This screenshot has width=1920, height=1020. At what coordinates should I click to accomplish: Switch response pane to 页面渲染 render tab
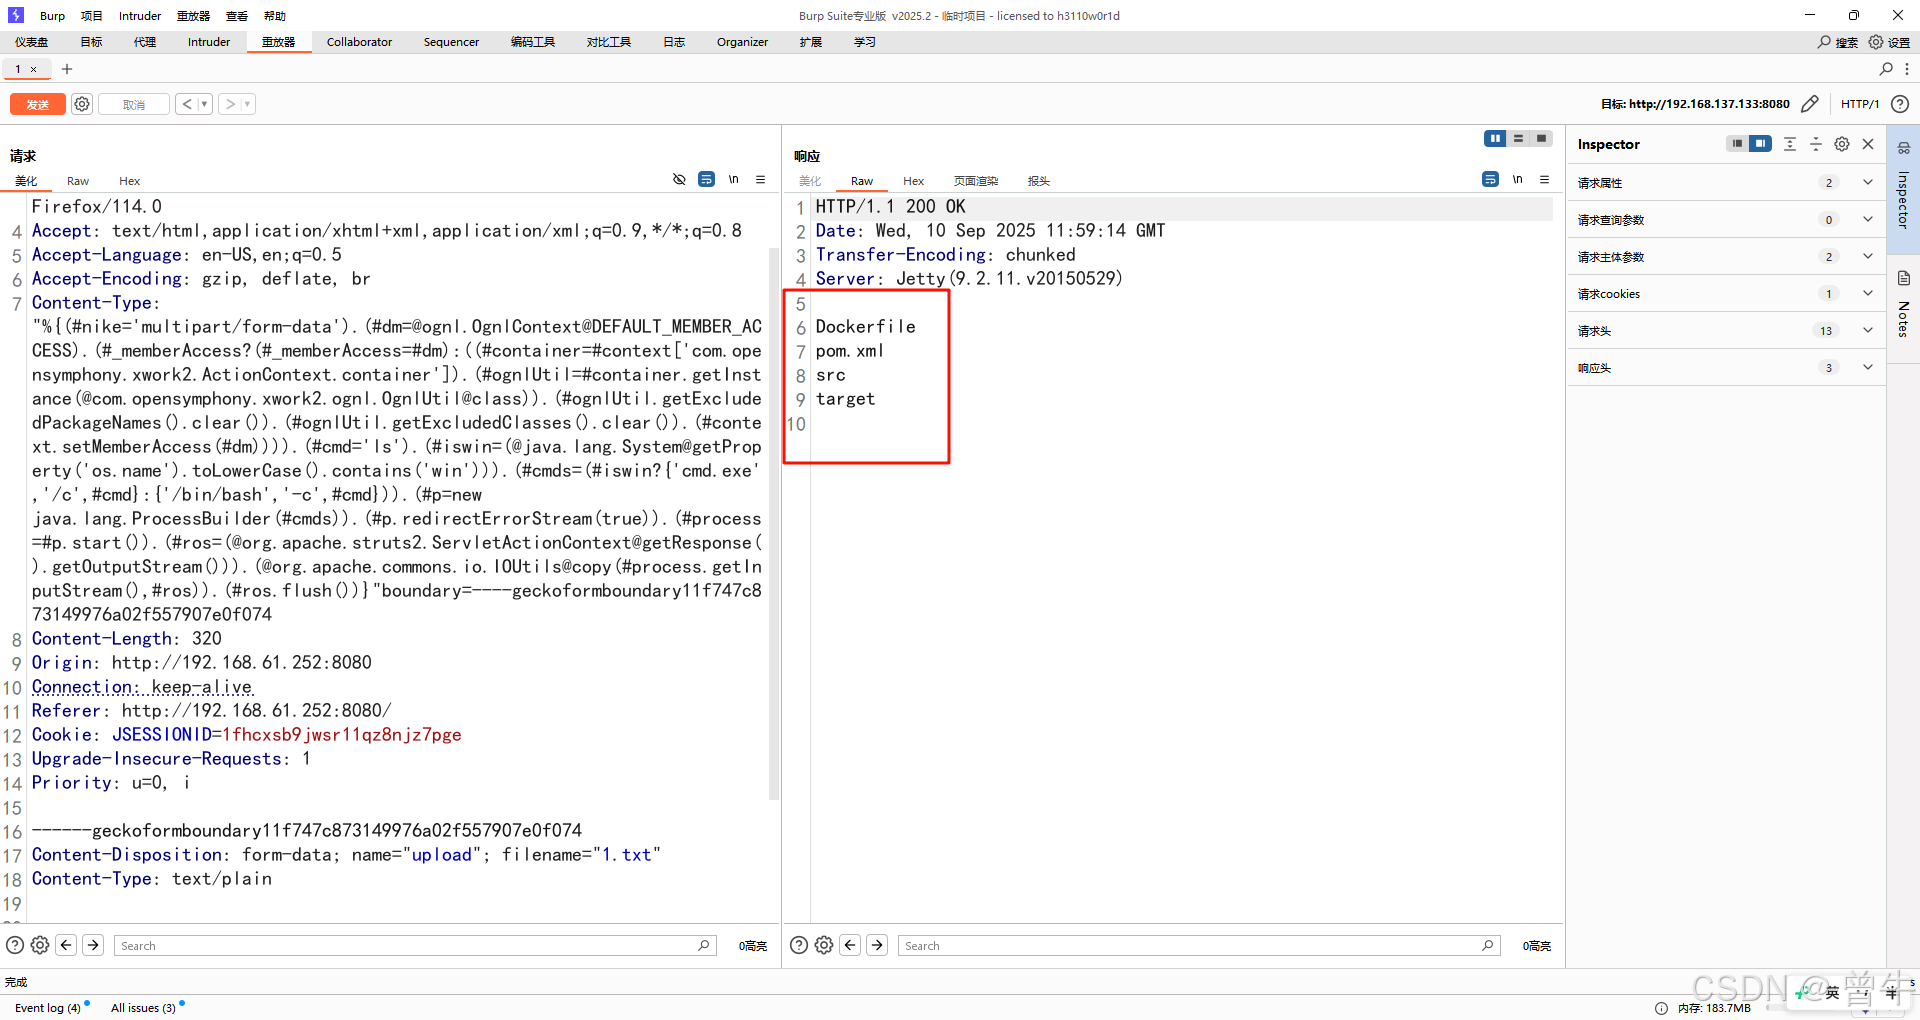976,181
